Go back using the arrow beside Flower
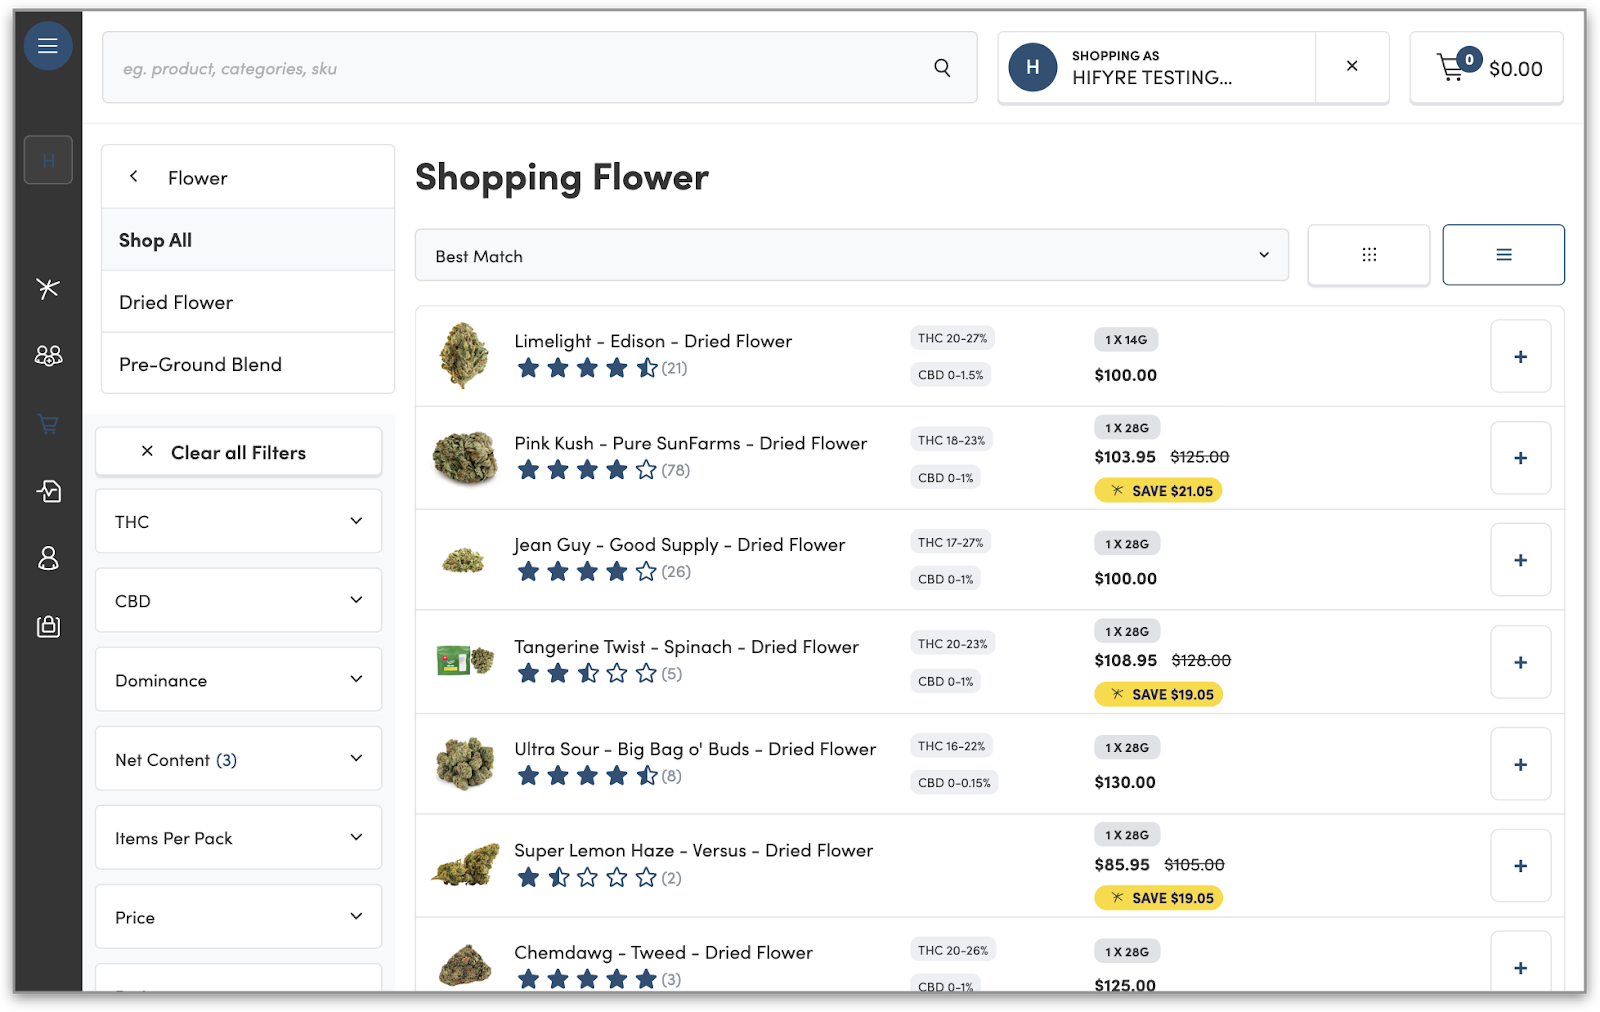The width and height of the screenshot is (1600, 1012). point(134,177)
